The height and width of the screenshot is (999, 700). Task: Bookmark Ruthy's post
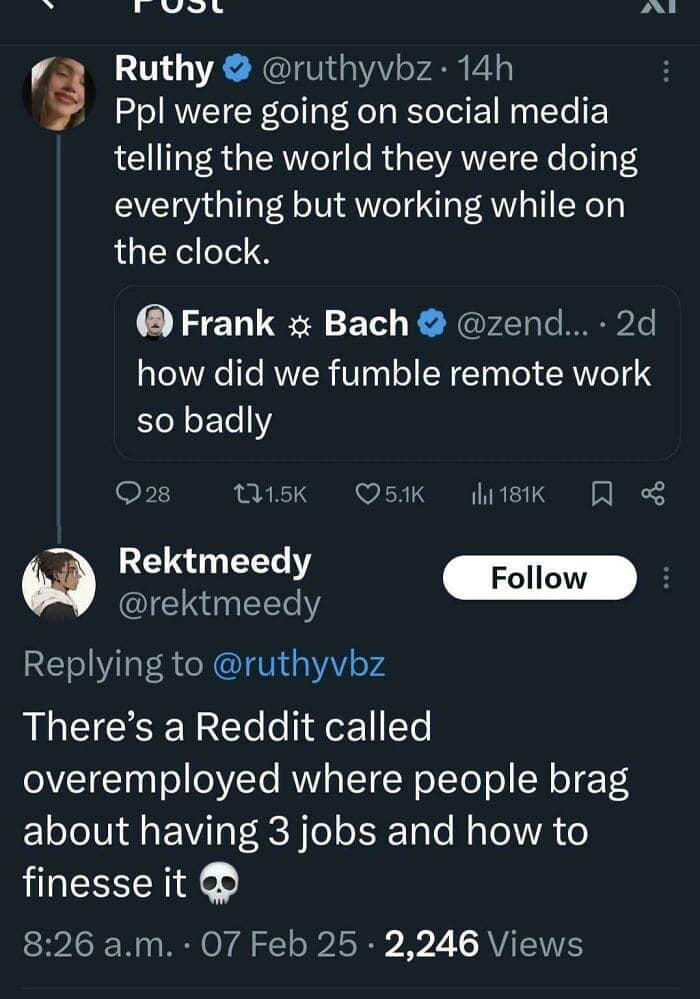(600, 494)
